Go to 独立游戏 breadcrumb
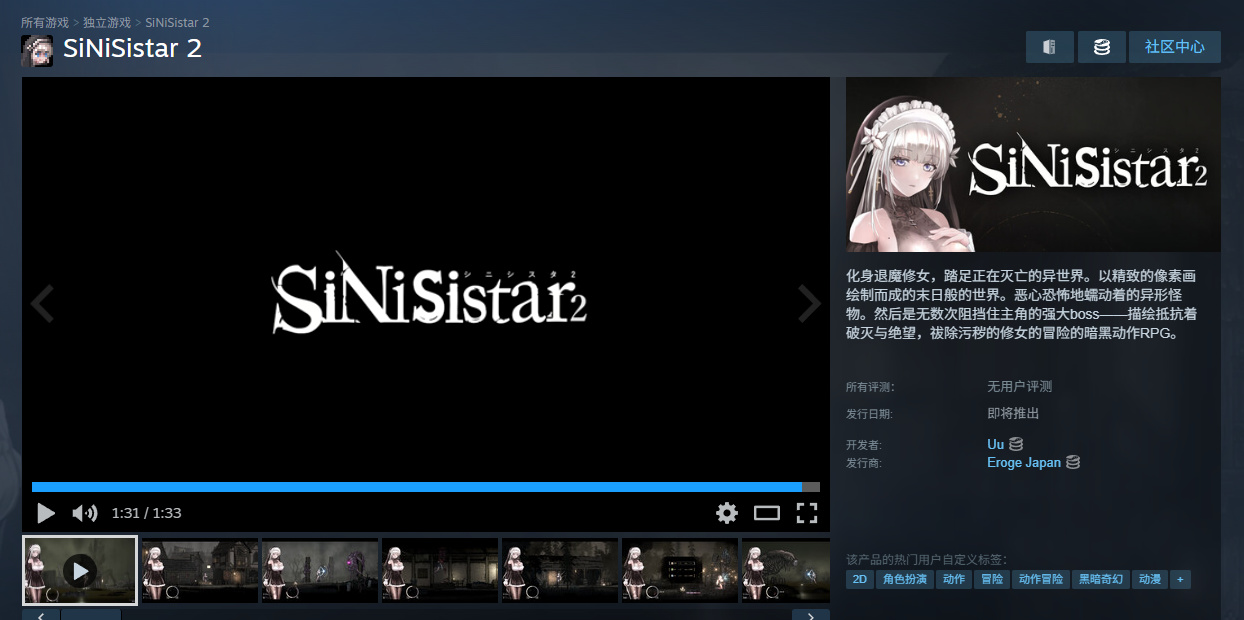 [107, 22]
